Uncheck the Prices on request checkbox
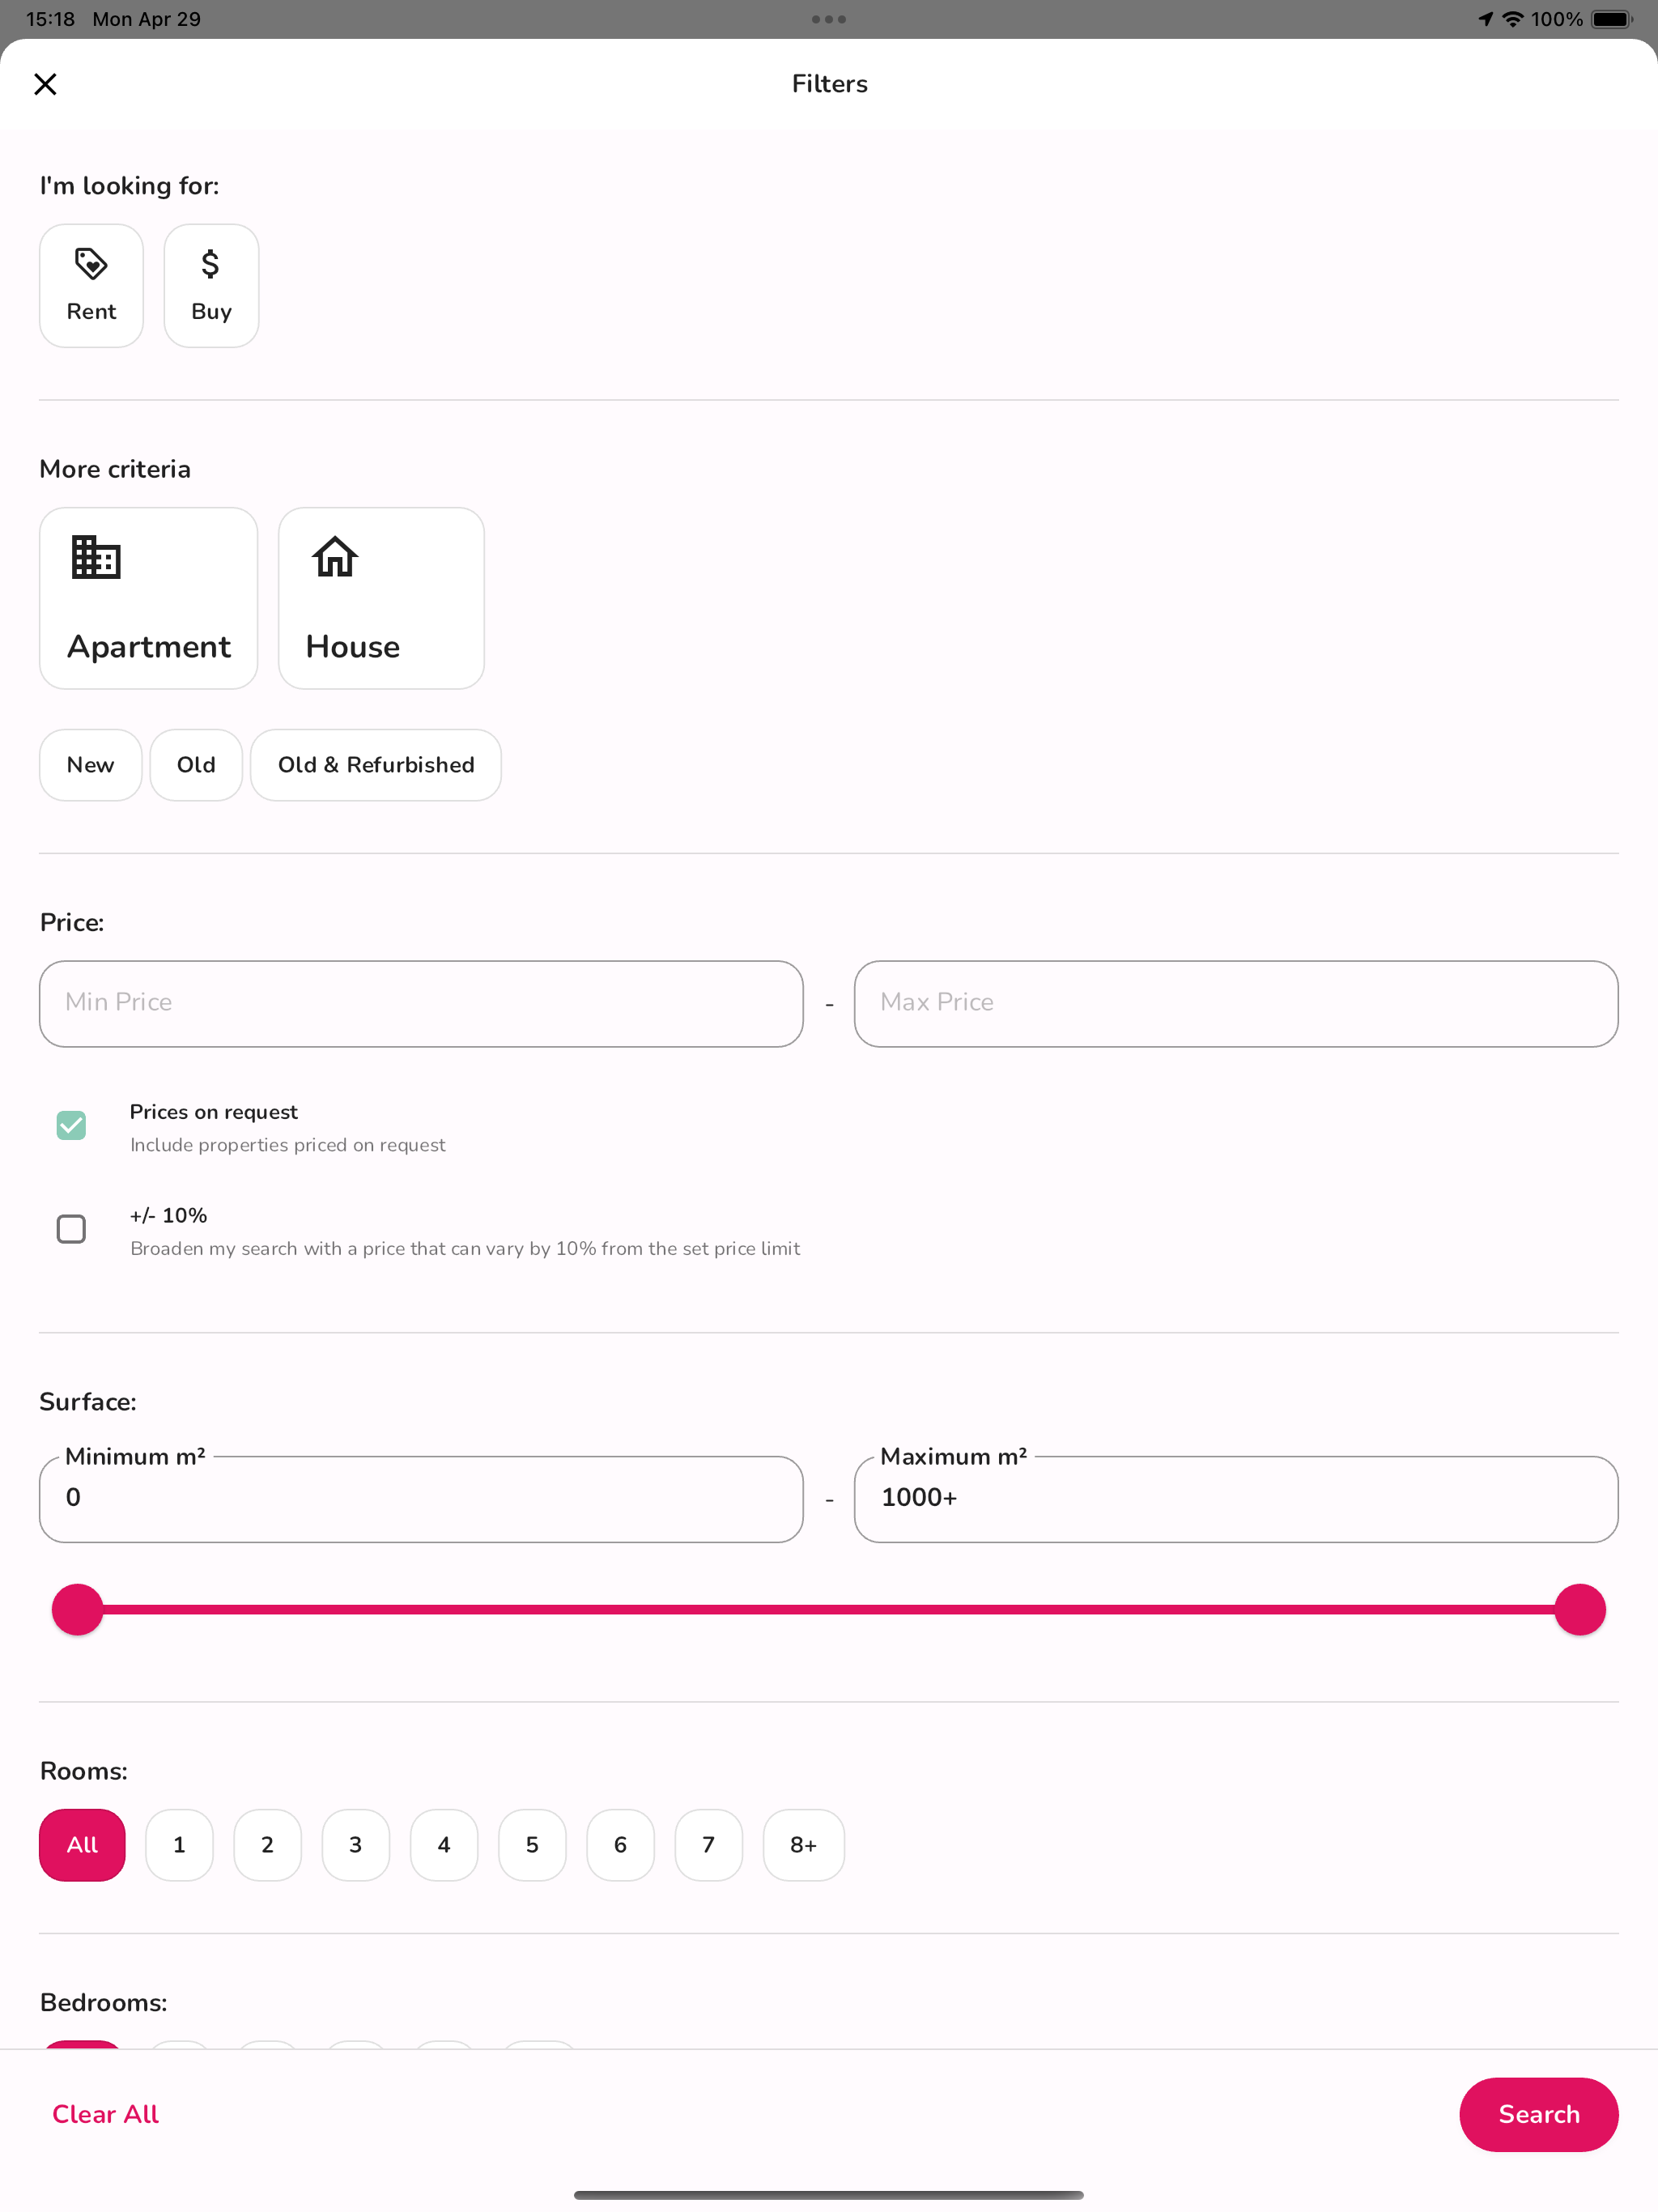 [71, 1125]
